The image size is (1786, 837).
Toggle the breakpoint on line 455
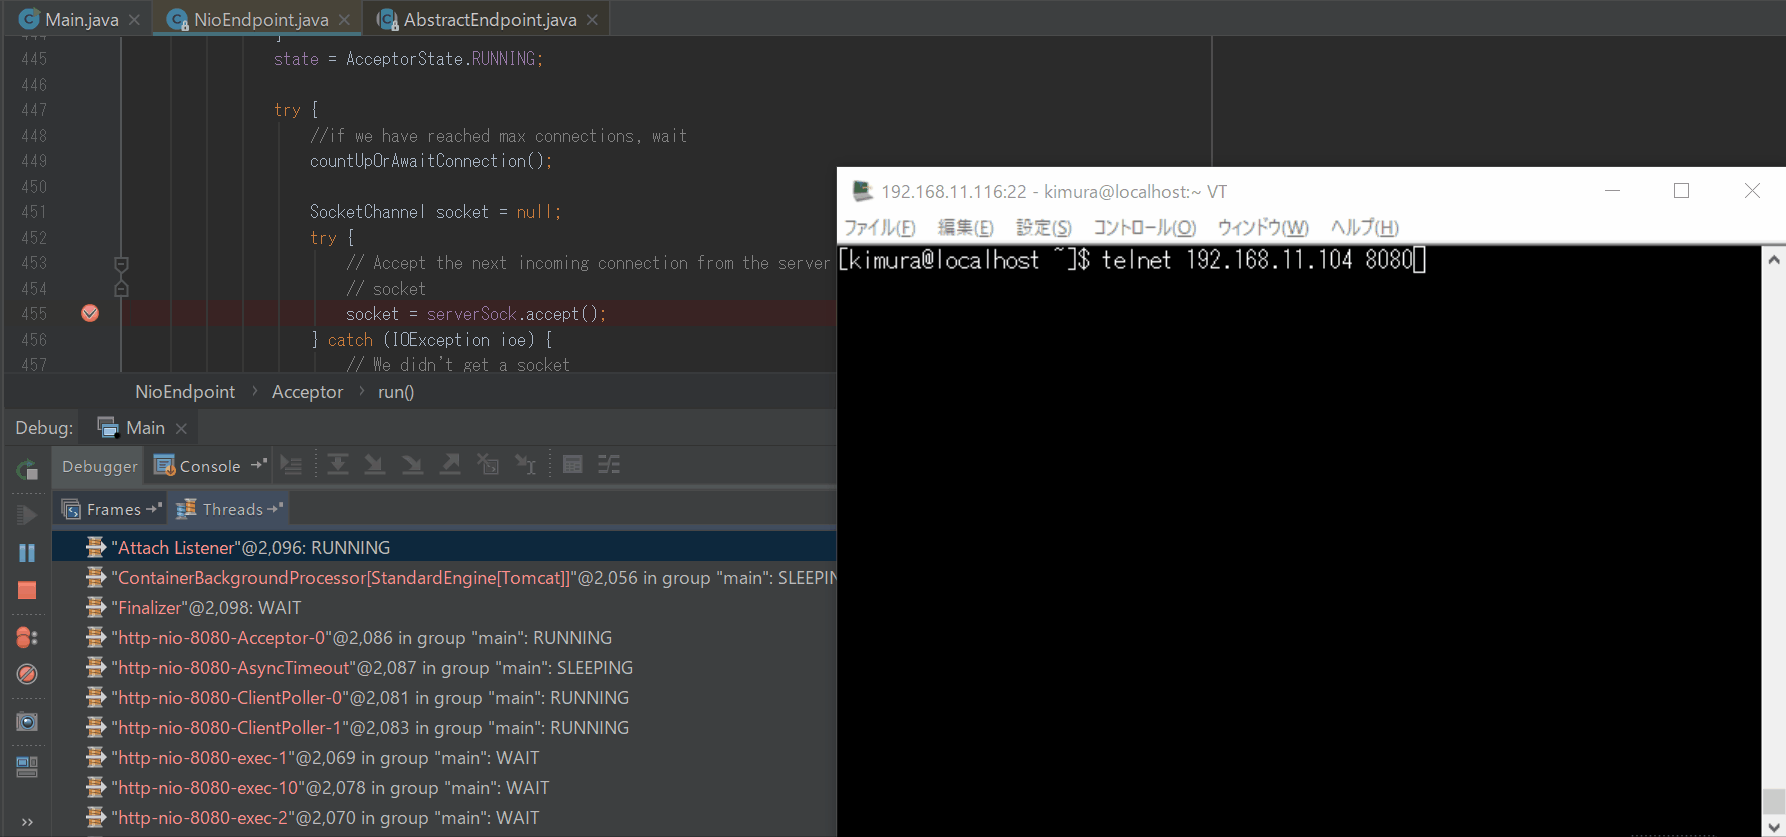pyautogui.click(x=90, y=314)
